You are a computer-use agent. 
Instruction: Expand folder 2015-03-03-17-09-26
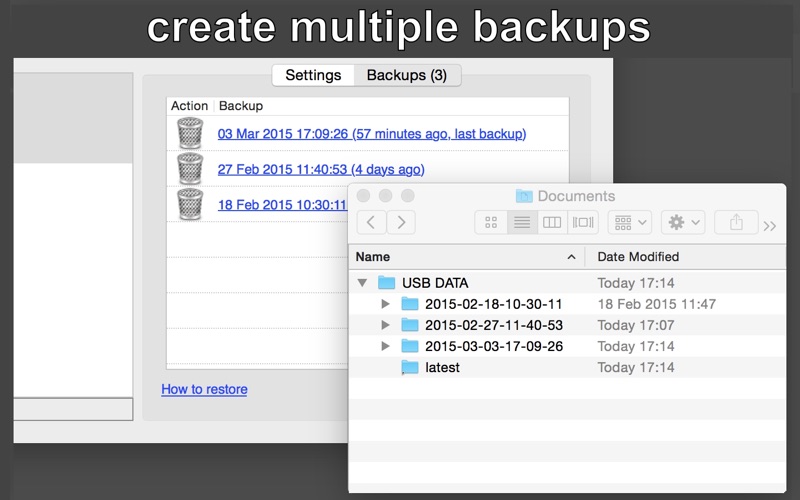click(x=386, y=346)
